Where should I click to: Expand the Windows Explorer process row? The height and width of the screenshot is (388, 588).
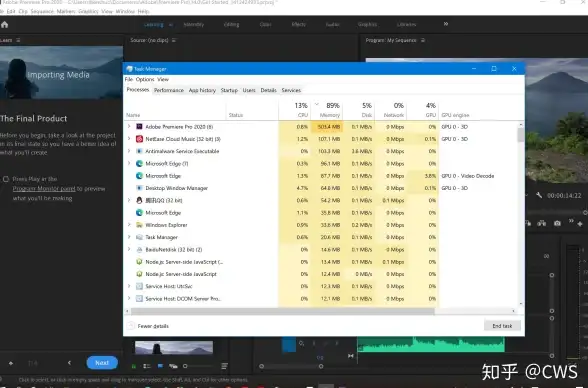point(129,225)
